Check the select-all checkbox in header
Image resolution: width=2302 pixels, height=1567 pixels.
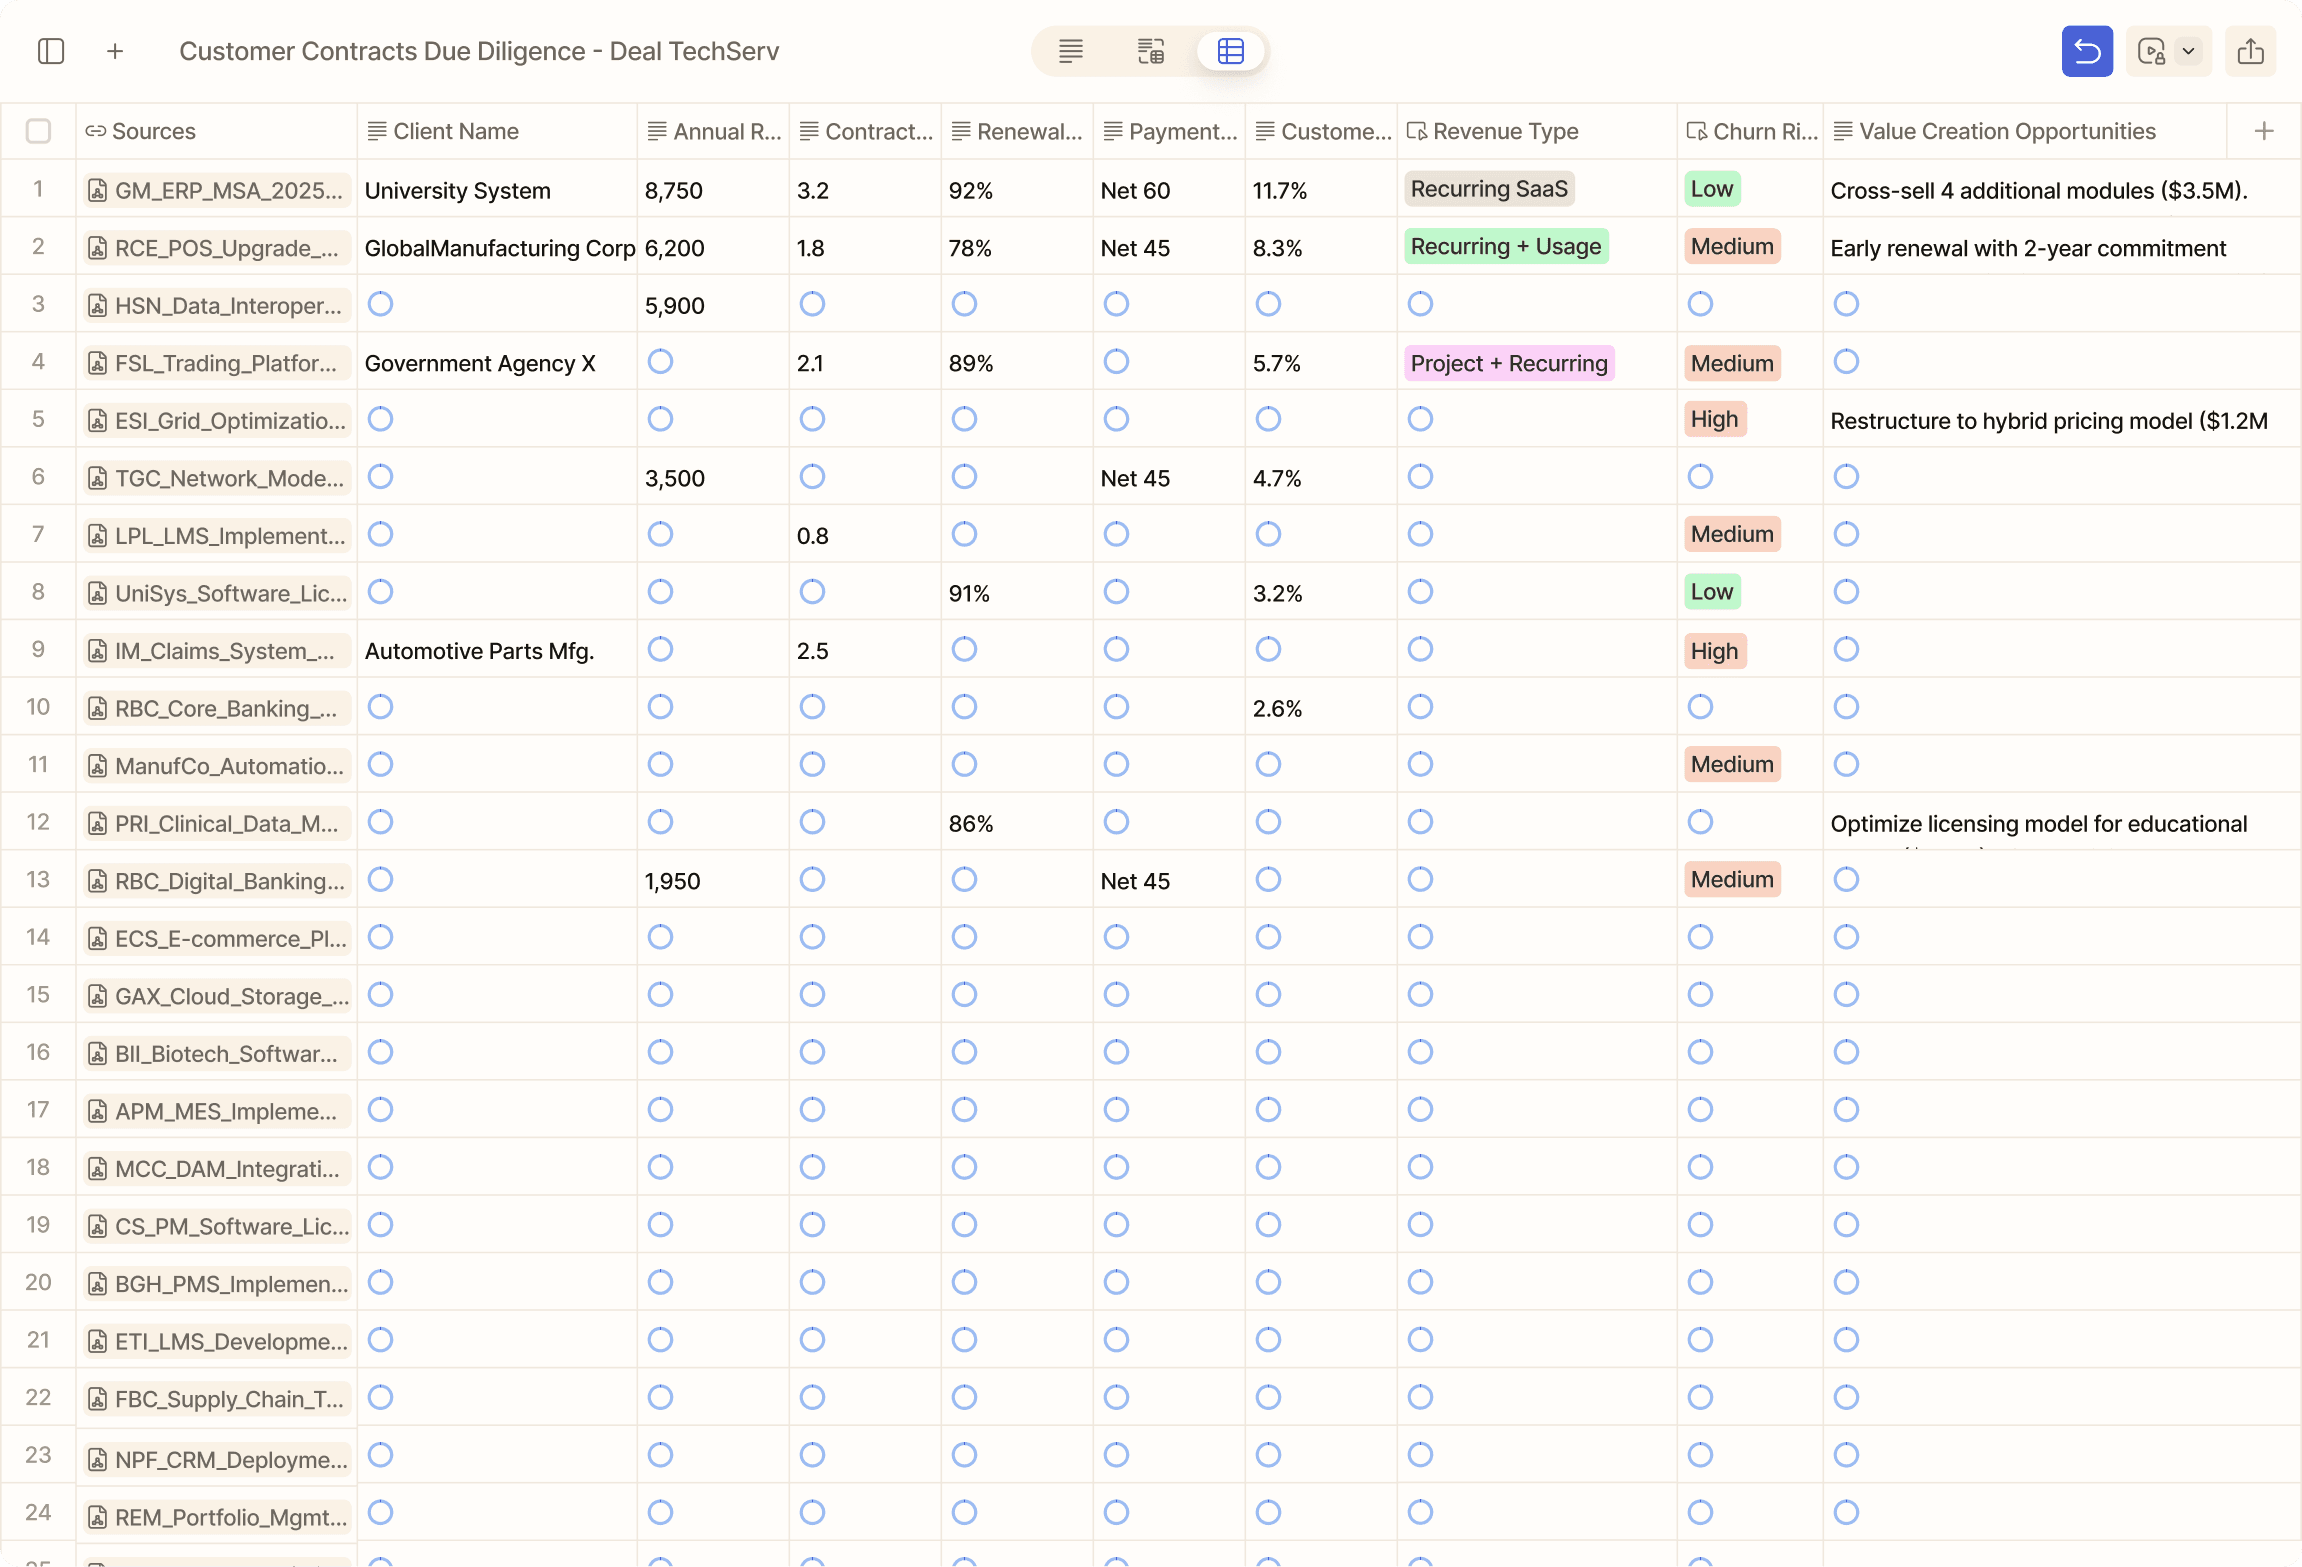click(38, 131)
